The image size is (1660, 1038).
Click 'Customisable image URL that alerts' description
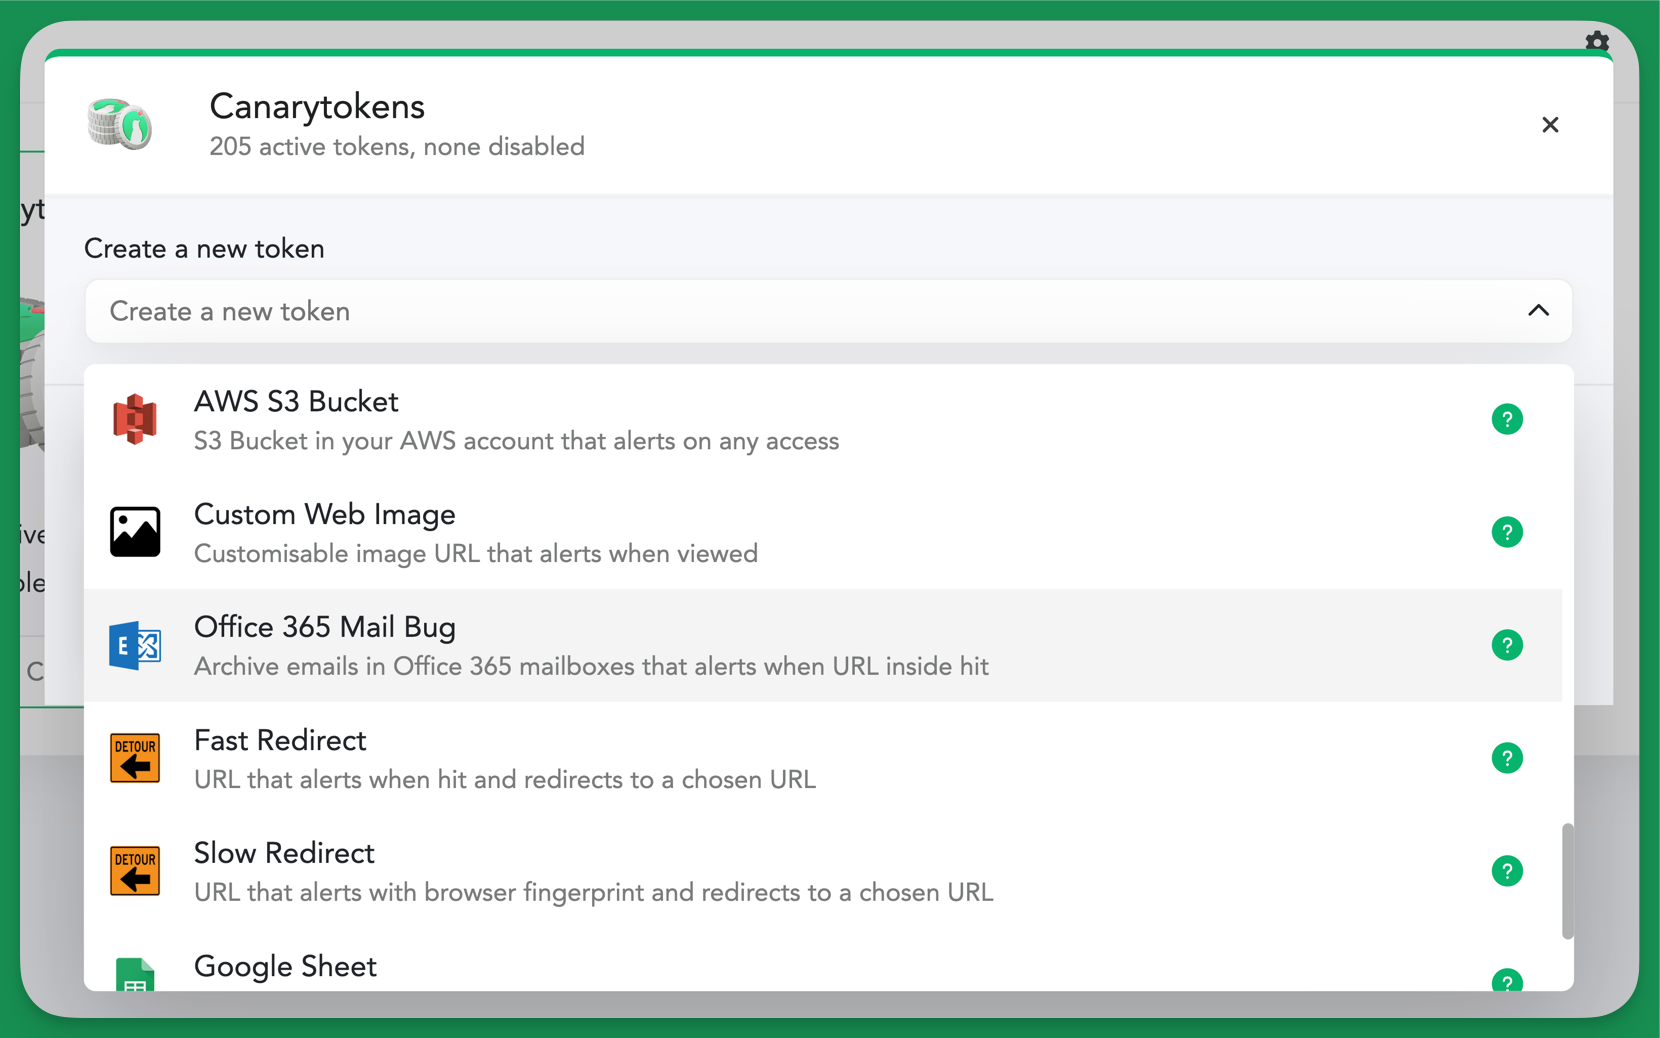pos(476,554)
